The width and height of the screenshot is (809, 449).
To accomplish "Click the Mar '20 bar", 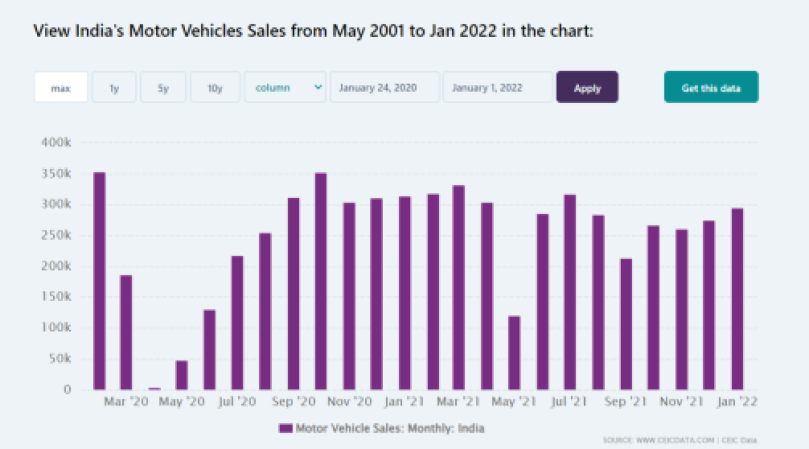I will [126, 332].
